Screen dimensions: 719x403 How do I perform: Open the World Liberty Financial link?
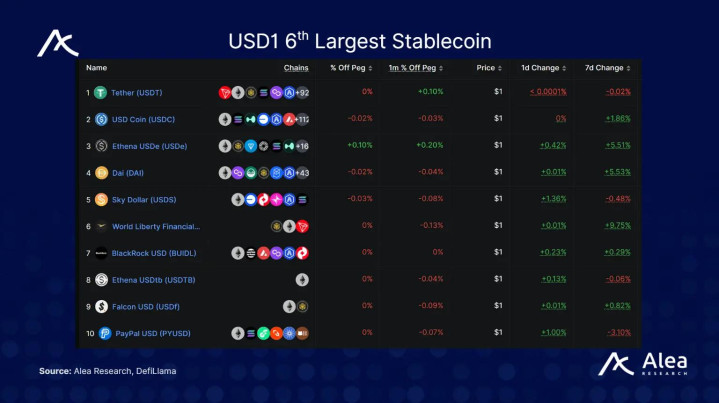click(x=156, y=226)
